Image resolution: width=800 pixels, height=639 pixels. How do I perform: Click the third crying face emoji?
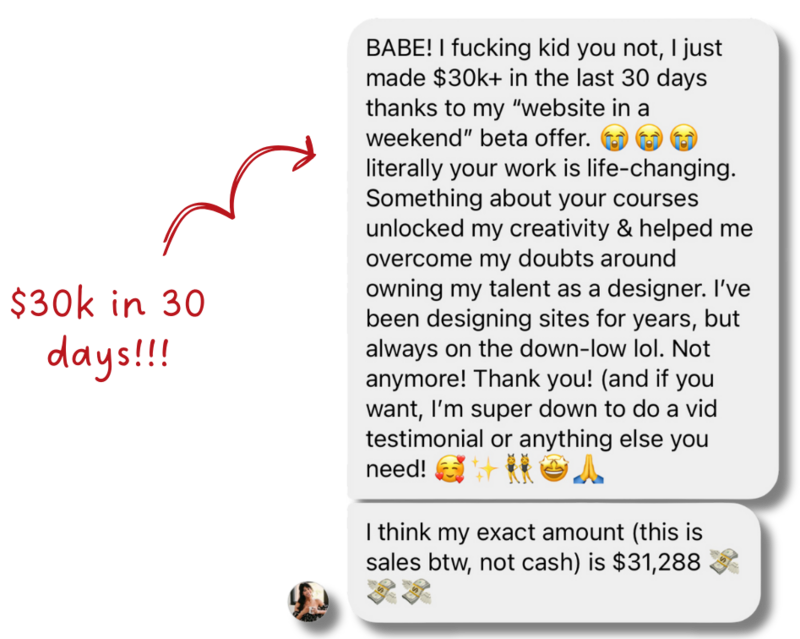click(683, 138)
